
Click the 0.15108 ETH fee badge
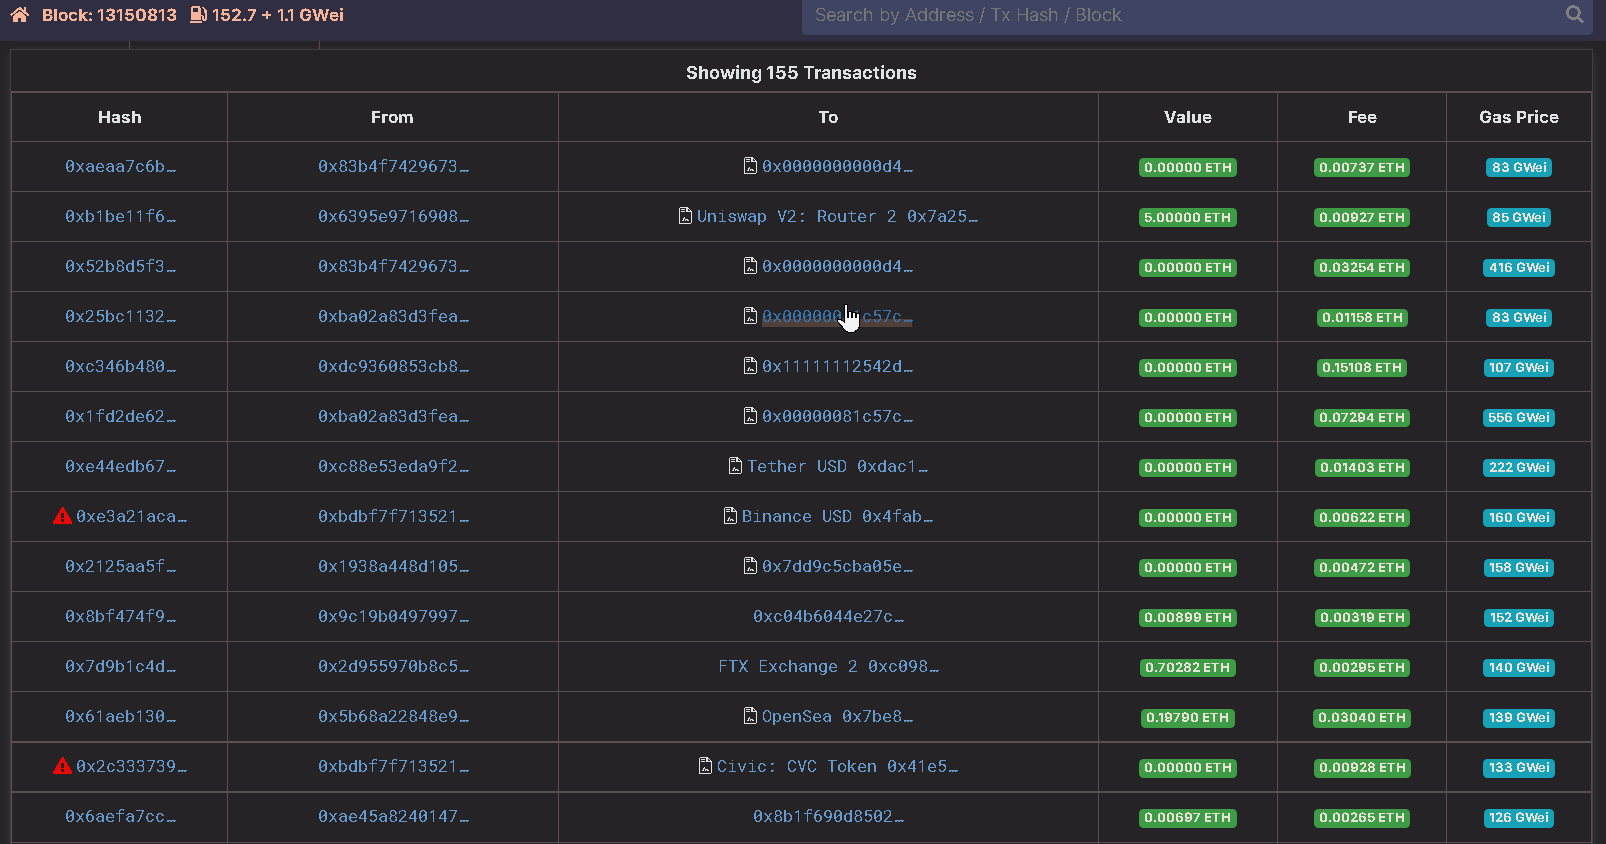click(x=1362, y=367)
